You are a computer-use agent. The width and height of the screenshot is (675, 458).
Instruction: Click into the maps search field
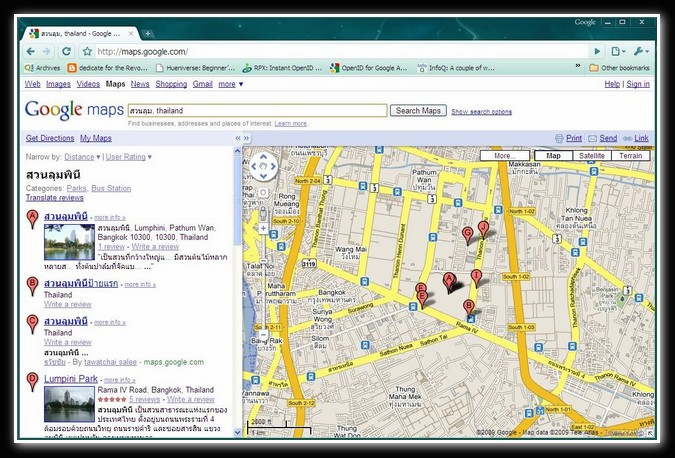(x=257, y=111)
